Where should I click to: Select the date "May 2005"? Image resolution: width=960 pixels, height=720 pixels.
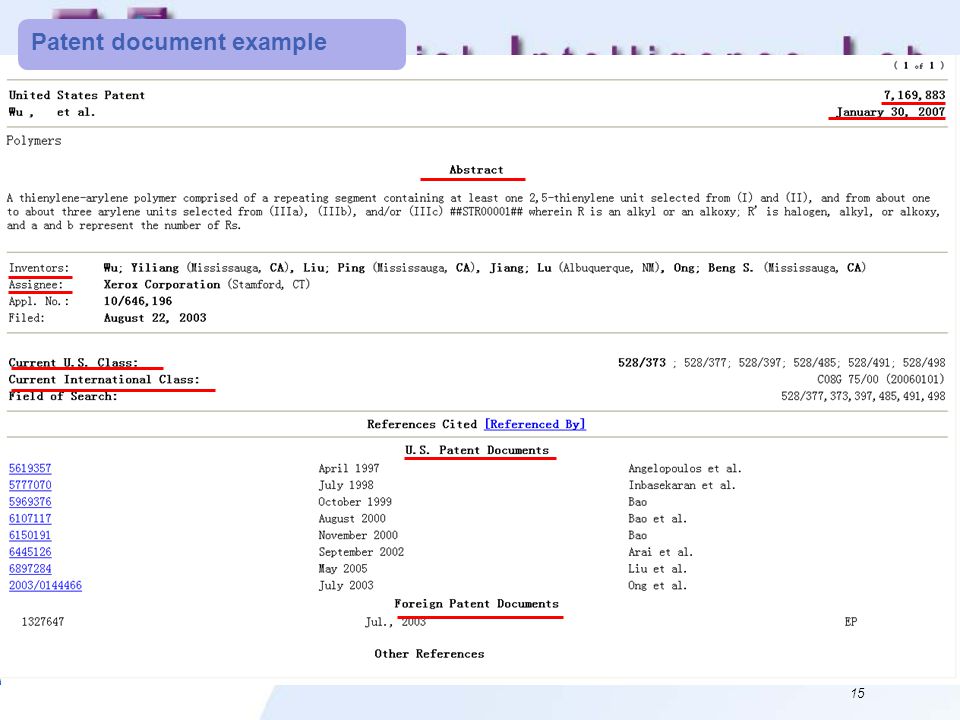pos(343,569)
